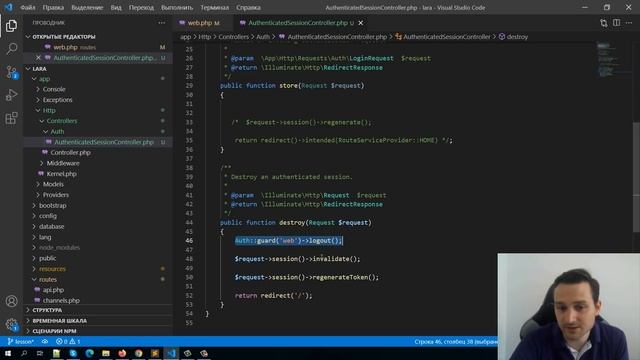Open the Search view in activity bar

coord(11,49)
